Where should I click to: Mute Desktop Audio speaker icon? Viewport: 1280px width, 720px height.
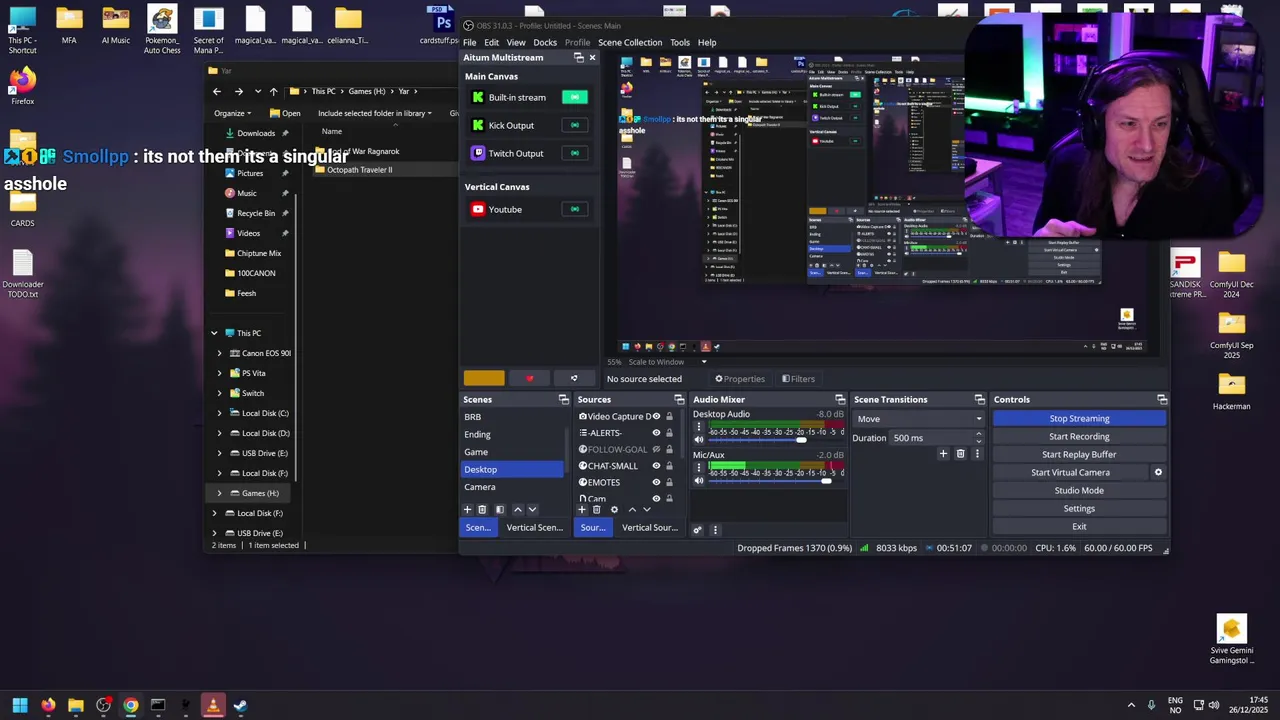coord(699,440)
